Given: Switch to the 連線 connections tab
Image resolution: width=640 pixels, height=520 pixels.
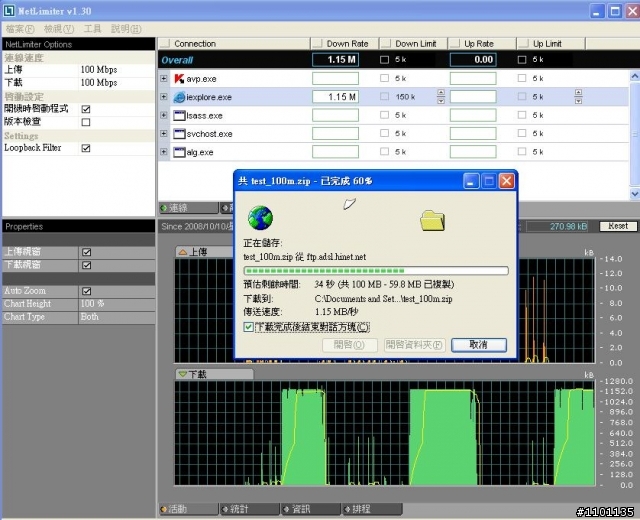Looking at the screenshot, I should point(189,208).
